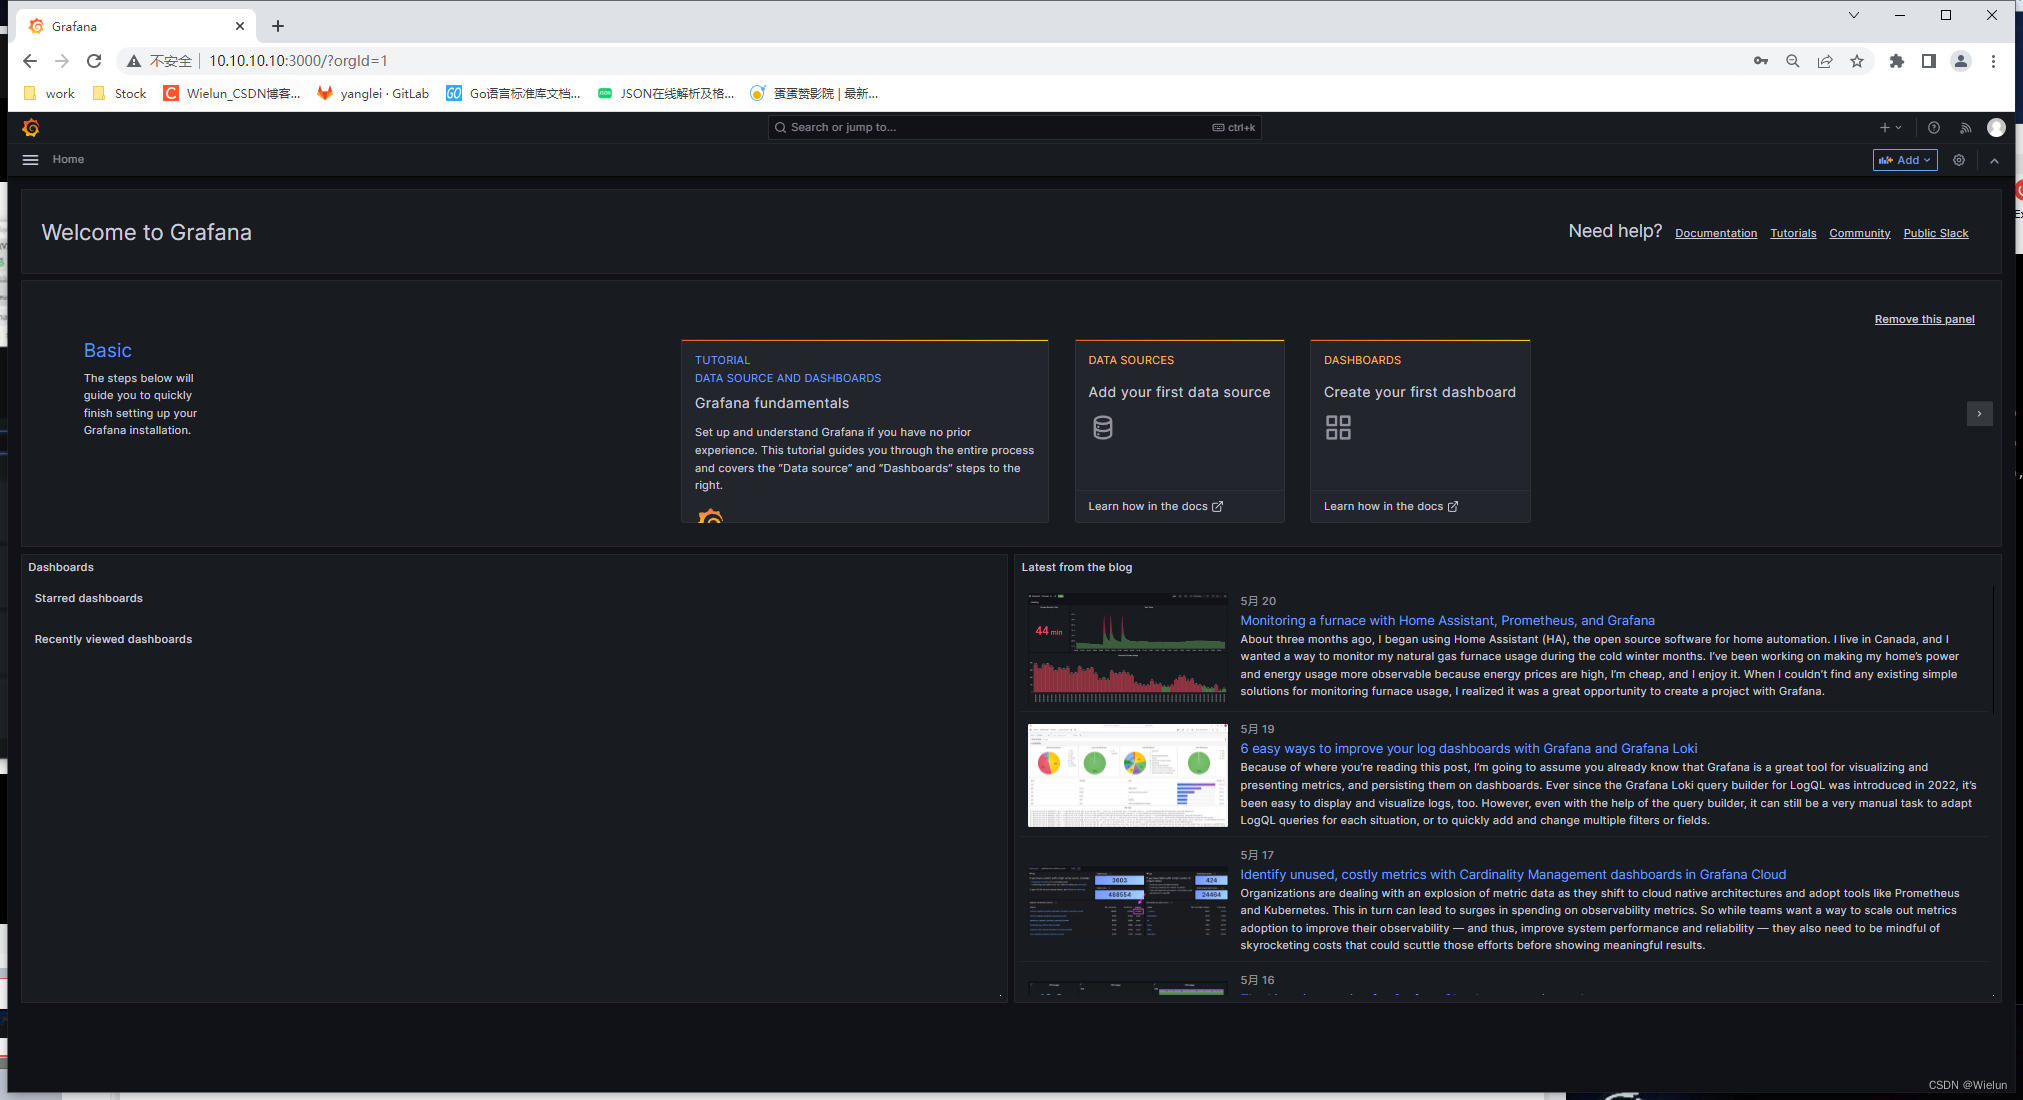Click the right chevron expander panel arrow
Viewport: 2023px width, 1100px height.
[1978, 413]
